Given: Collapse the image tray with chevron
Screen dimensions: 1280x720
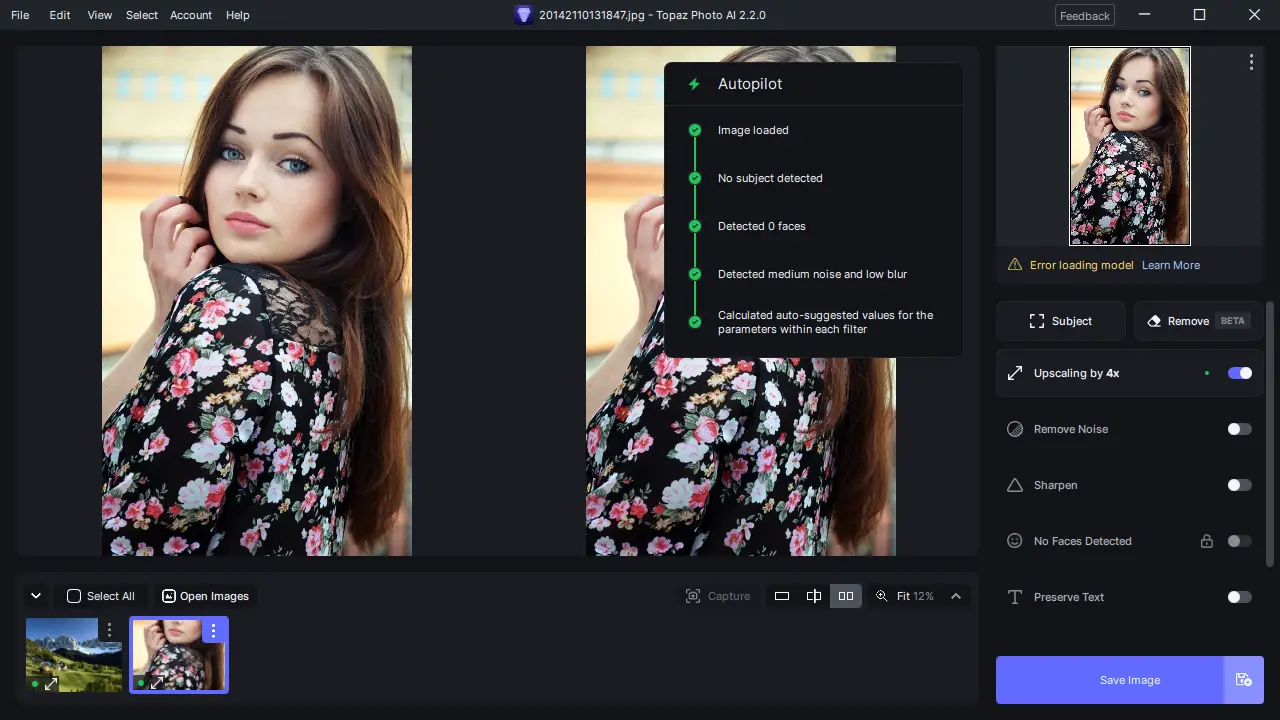Looking at the screenshot, I should 36,596.
